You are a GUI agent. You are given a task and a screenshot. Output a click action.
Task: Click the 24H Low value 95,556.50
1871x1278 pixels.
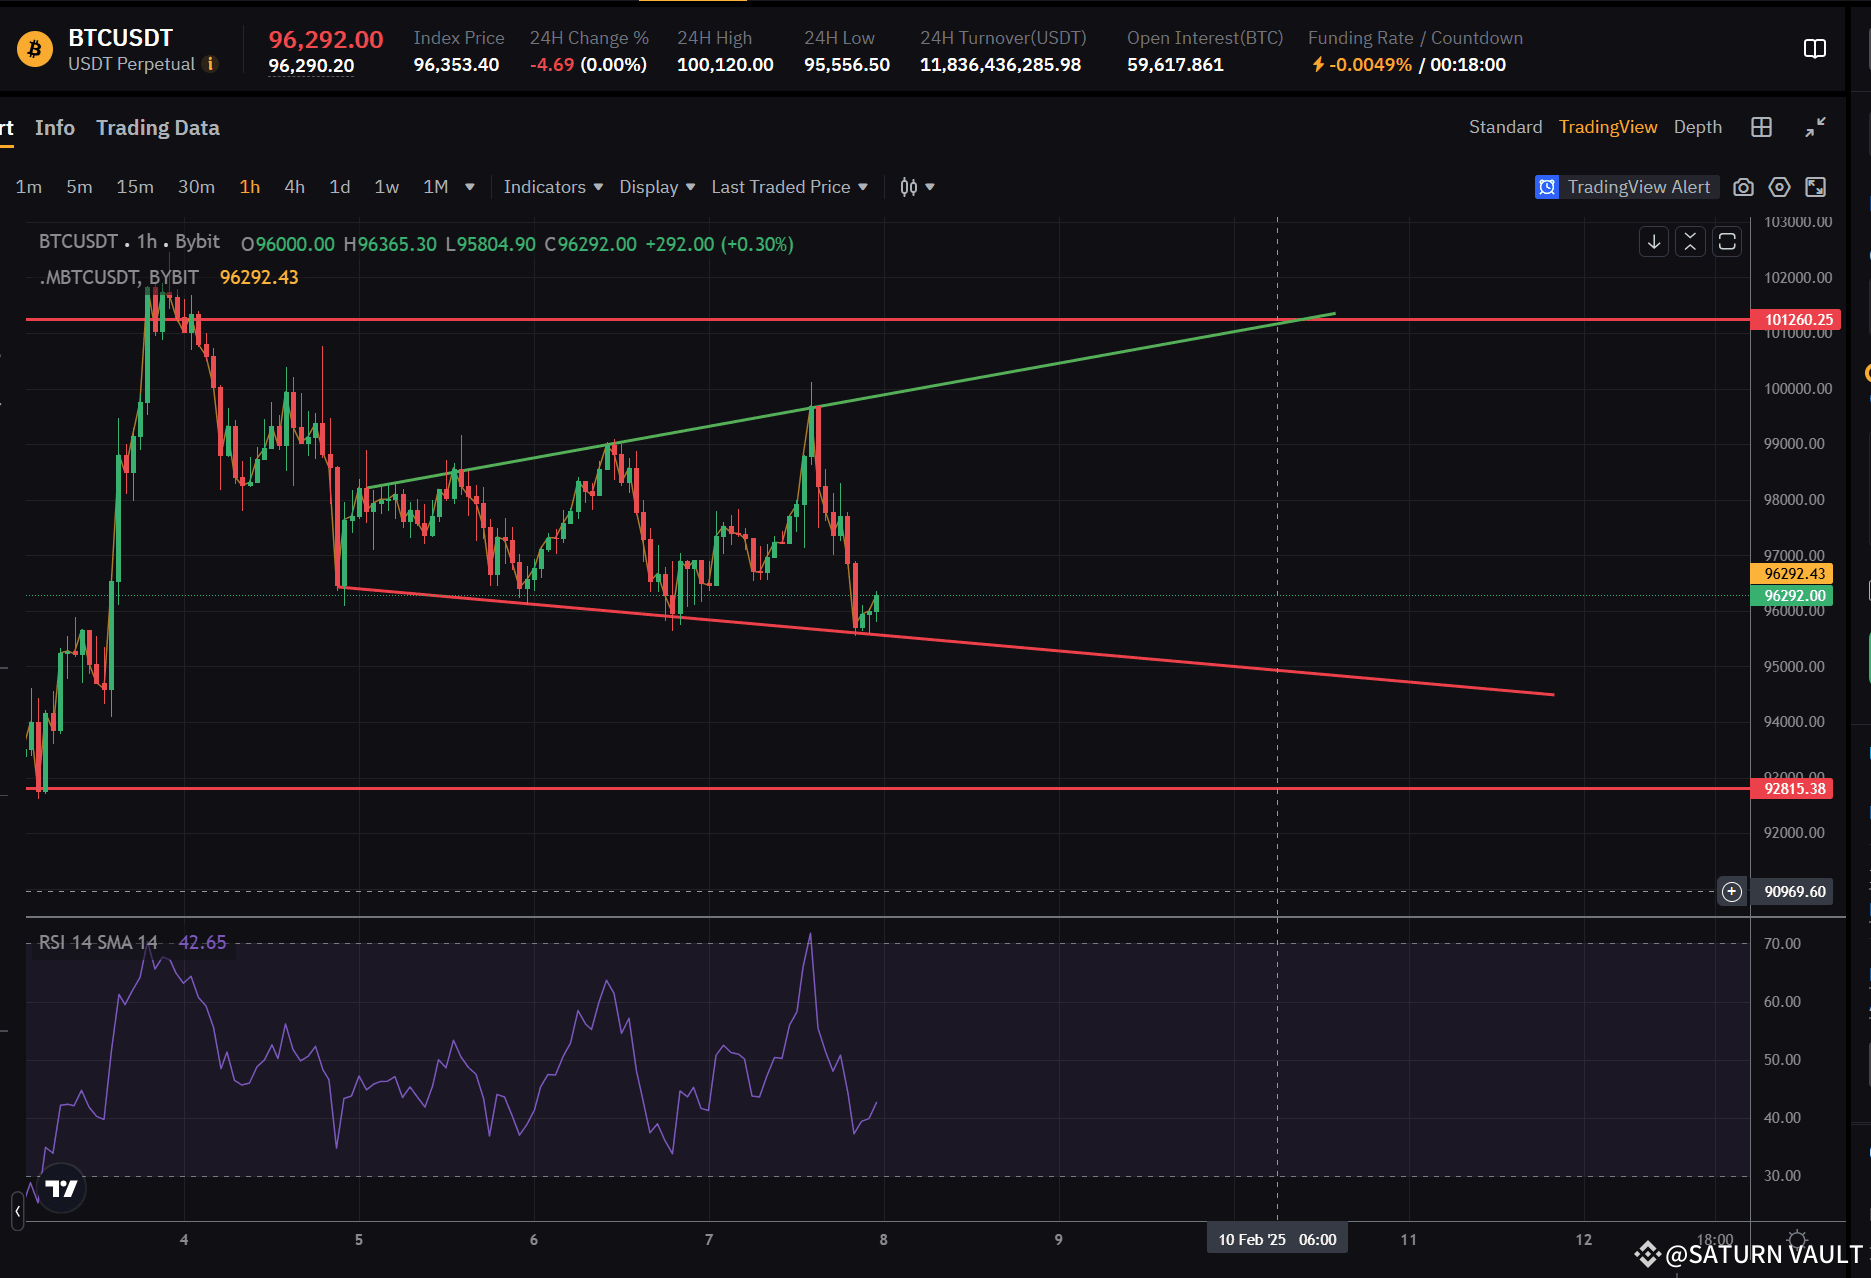pos(847,65)
